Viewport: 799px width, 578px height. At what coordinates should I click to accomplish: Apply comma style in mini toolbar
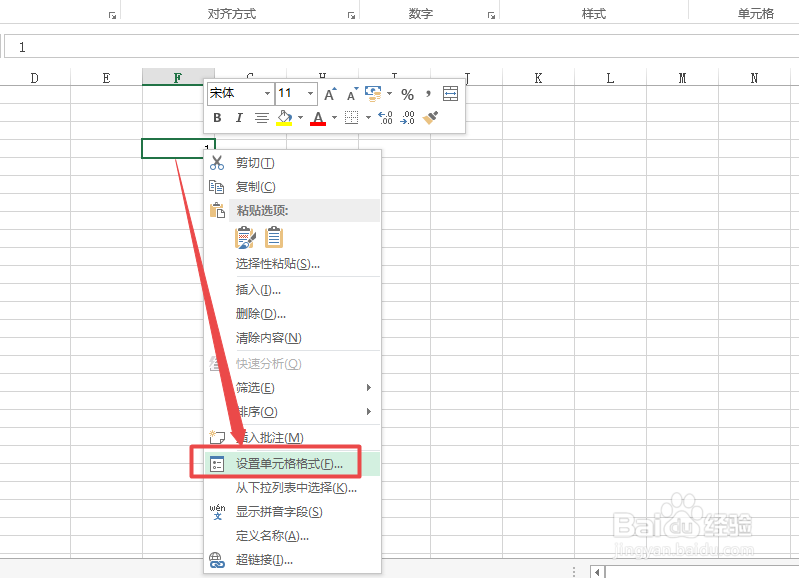[429, 94]
